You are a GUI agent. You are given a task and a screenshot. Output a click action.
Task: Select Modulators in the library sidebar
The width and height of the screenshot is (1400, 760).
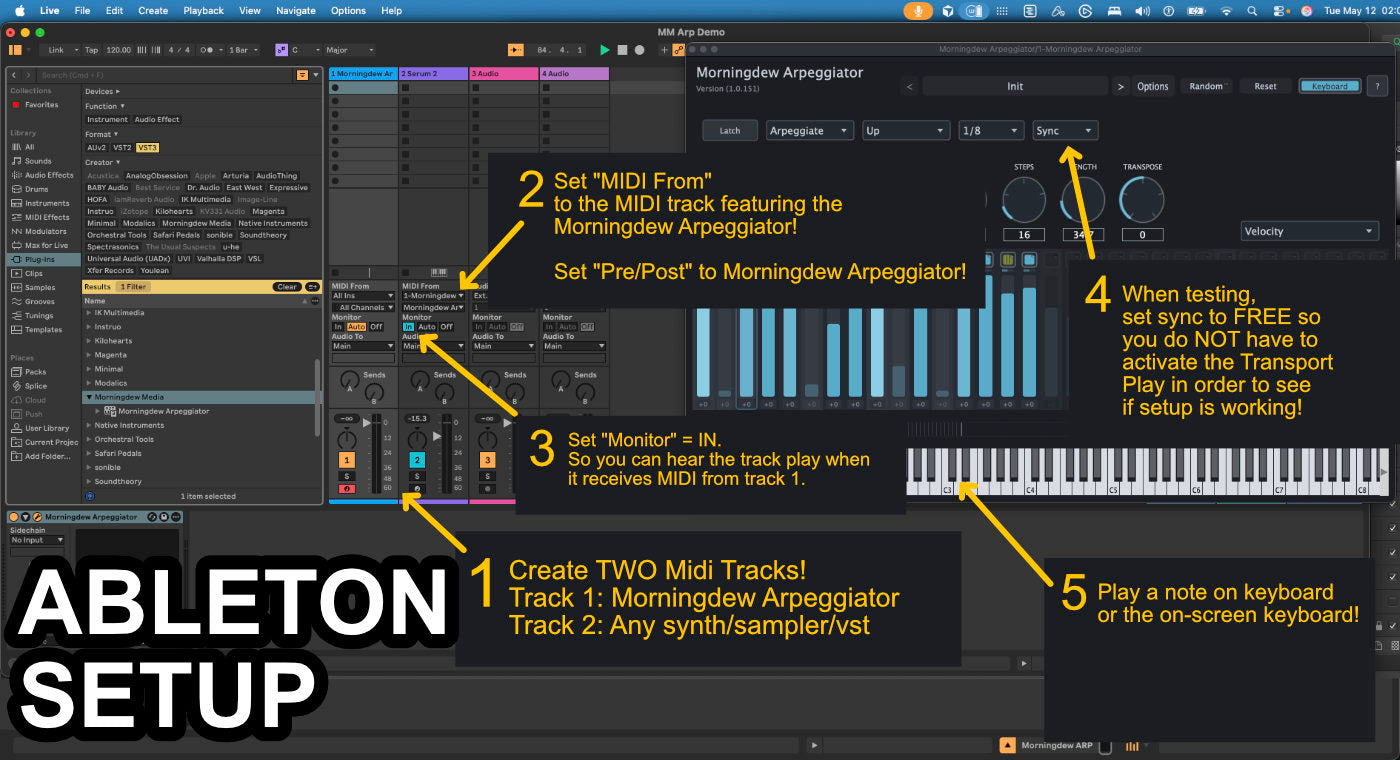[x=39, y=231]
